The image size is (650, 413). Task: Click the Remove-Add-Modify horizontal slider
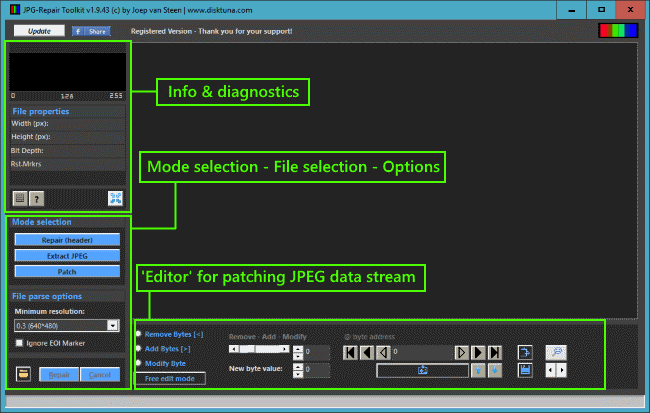click(260, 351)
